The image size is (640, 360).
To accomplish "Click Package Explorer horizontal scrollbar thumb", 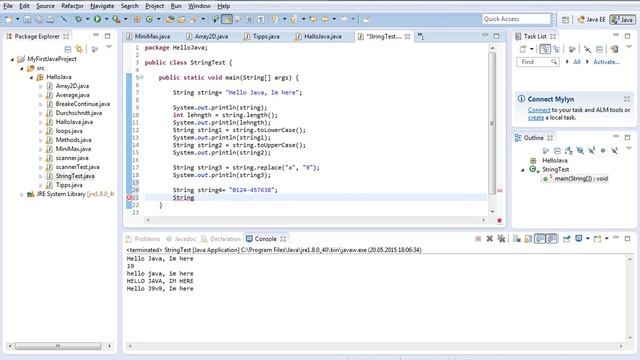I will coord(58,346).
